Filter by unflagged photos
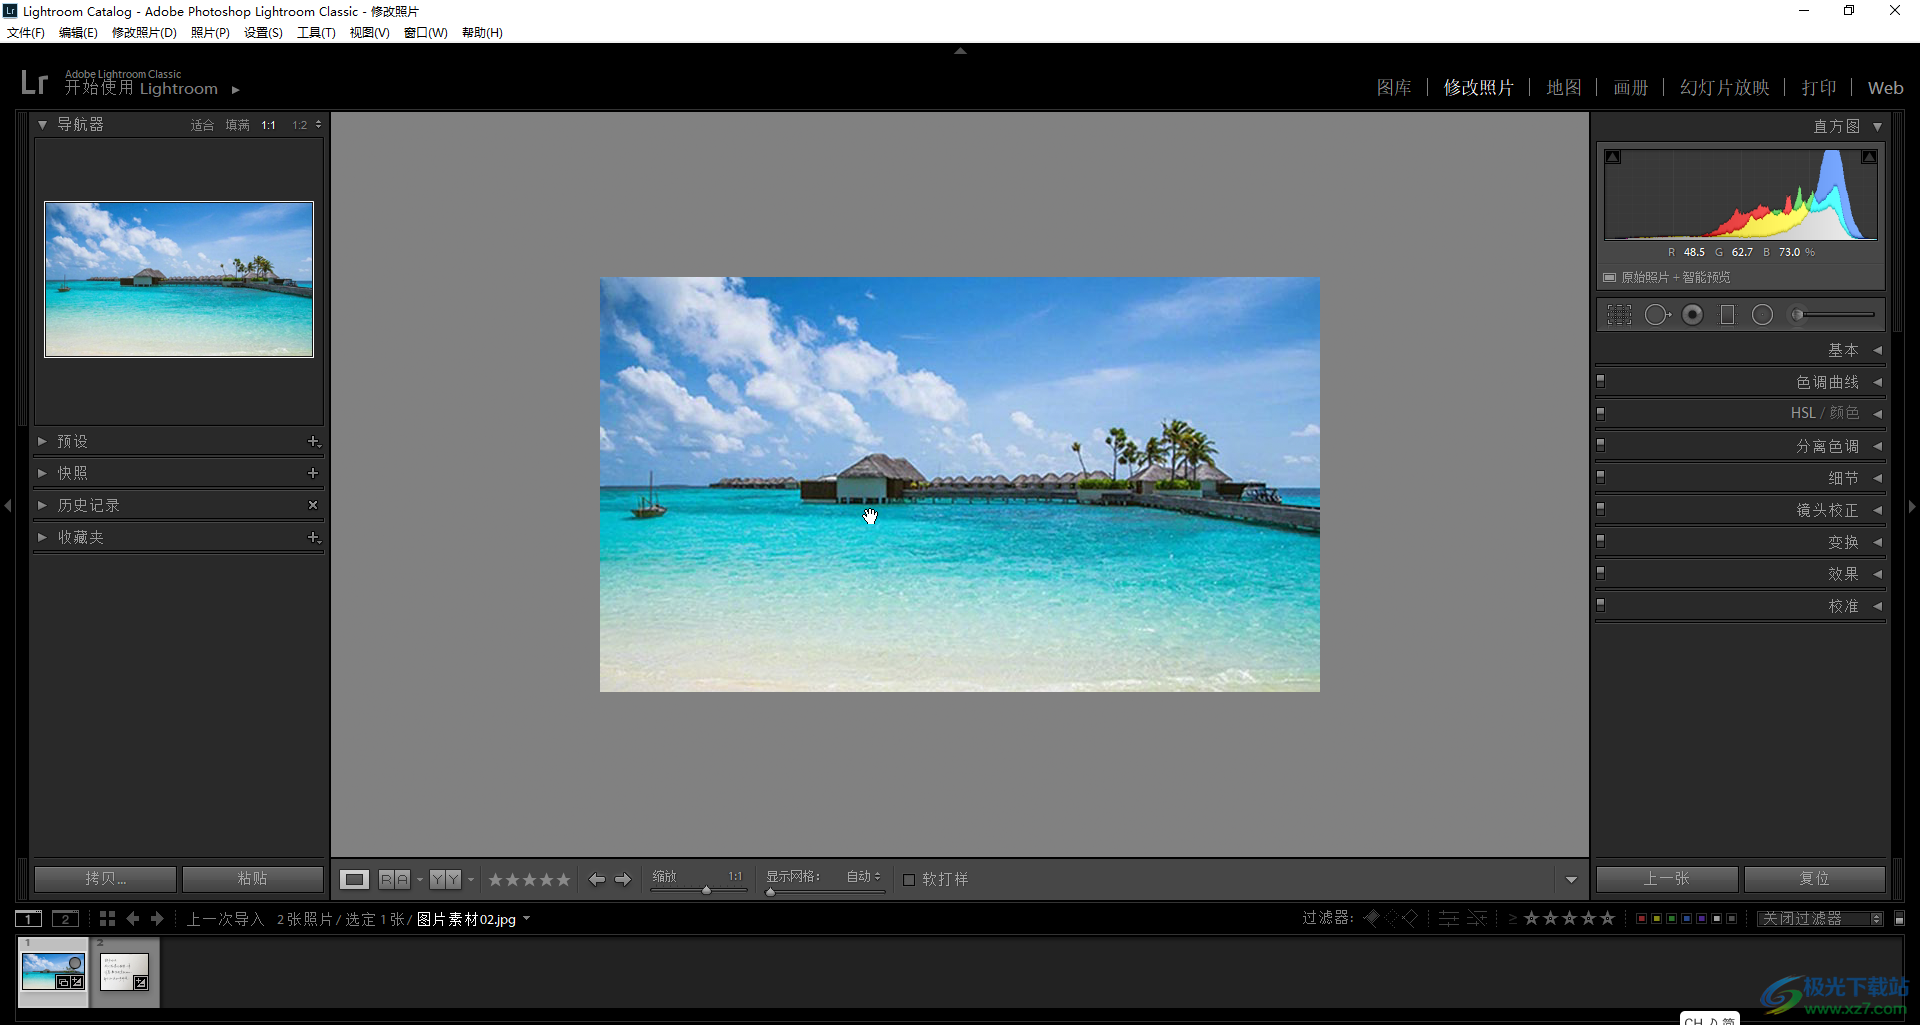Viewport: 1920px width, 1025px height. (x=1391, y=917)
